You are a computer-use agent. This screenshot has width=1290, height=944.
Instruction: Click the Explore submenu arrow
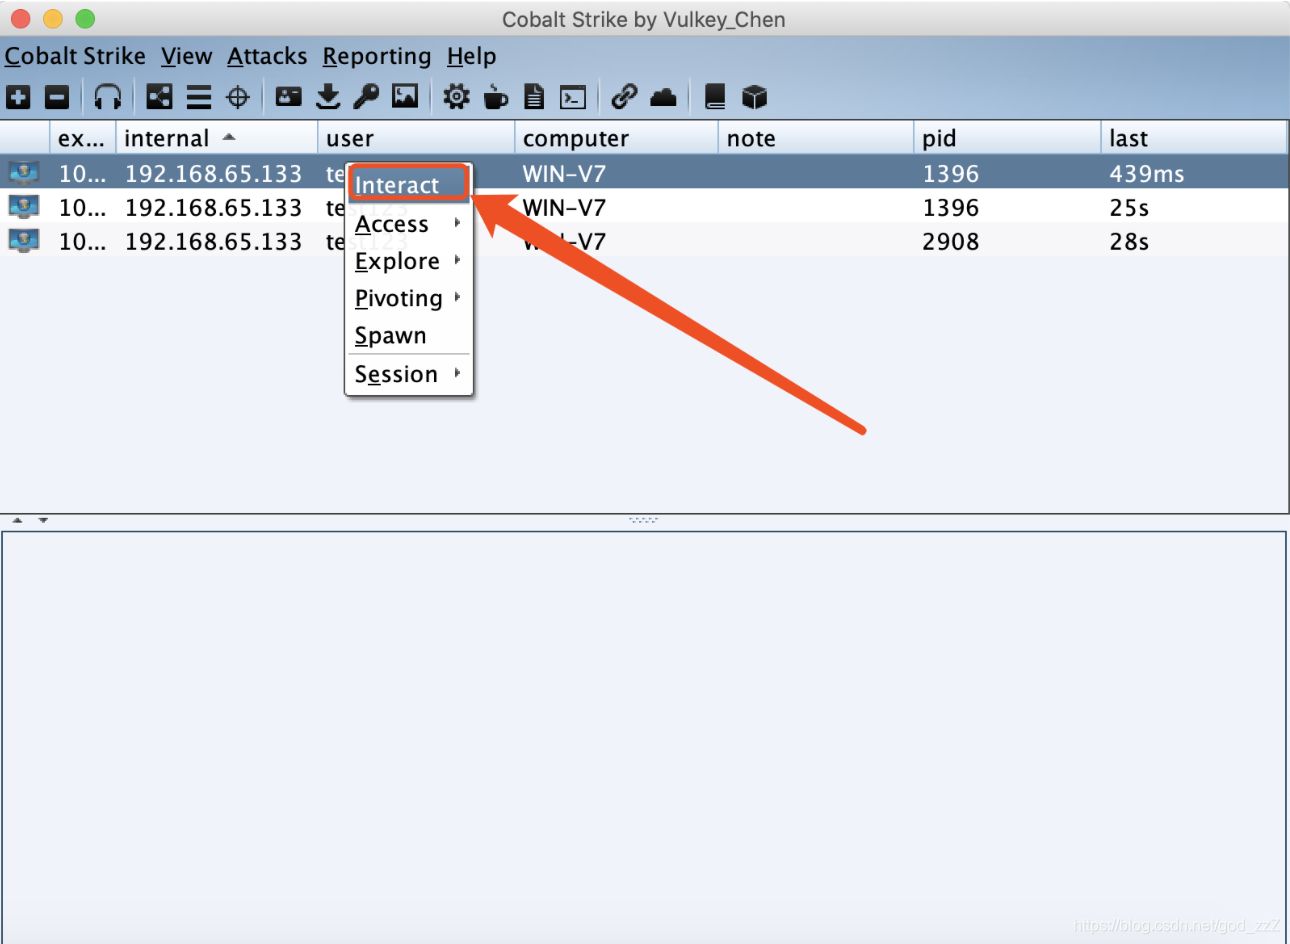457,260
